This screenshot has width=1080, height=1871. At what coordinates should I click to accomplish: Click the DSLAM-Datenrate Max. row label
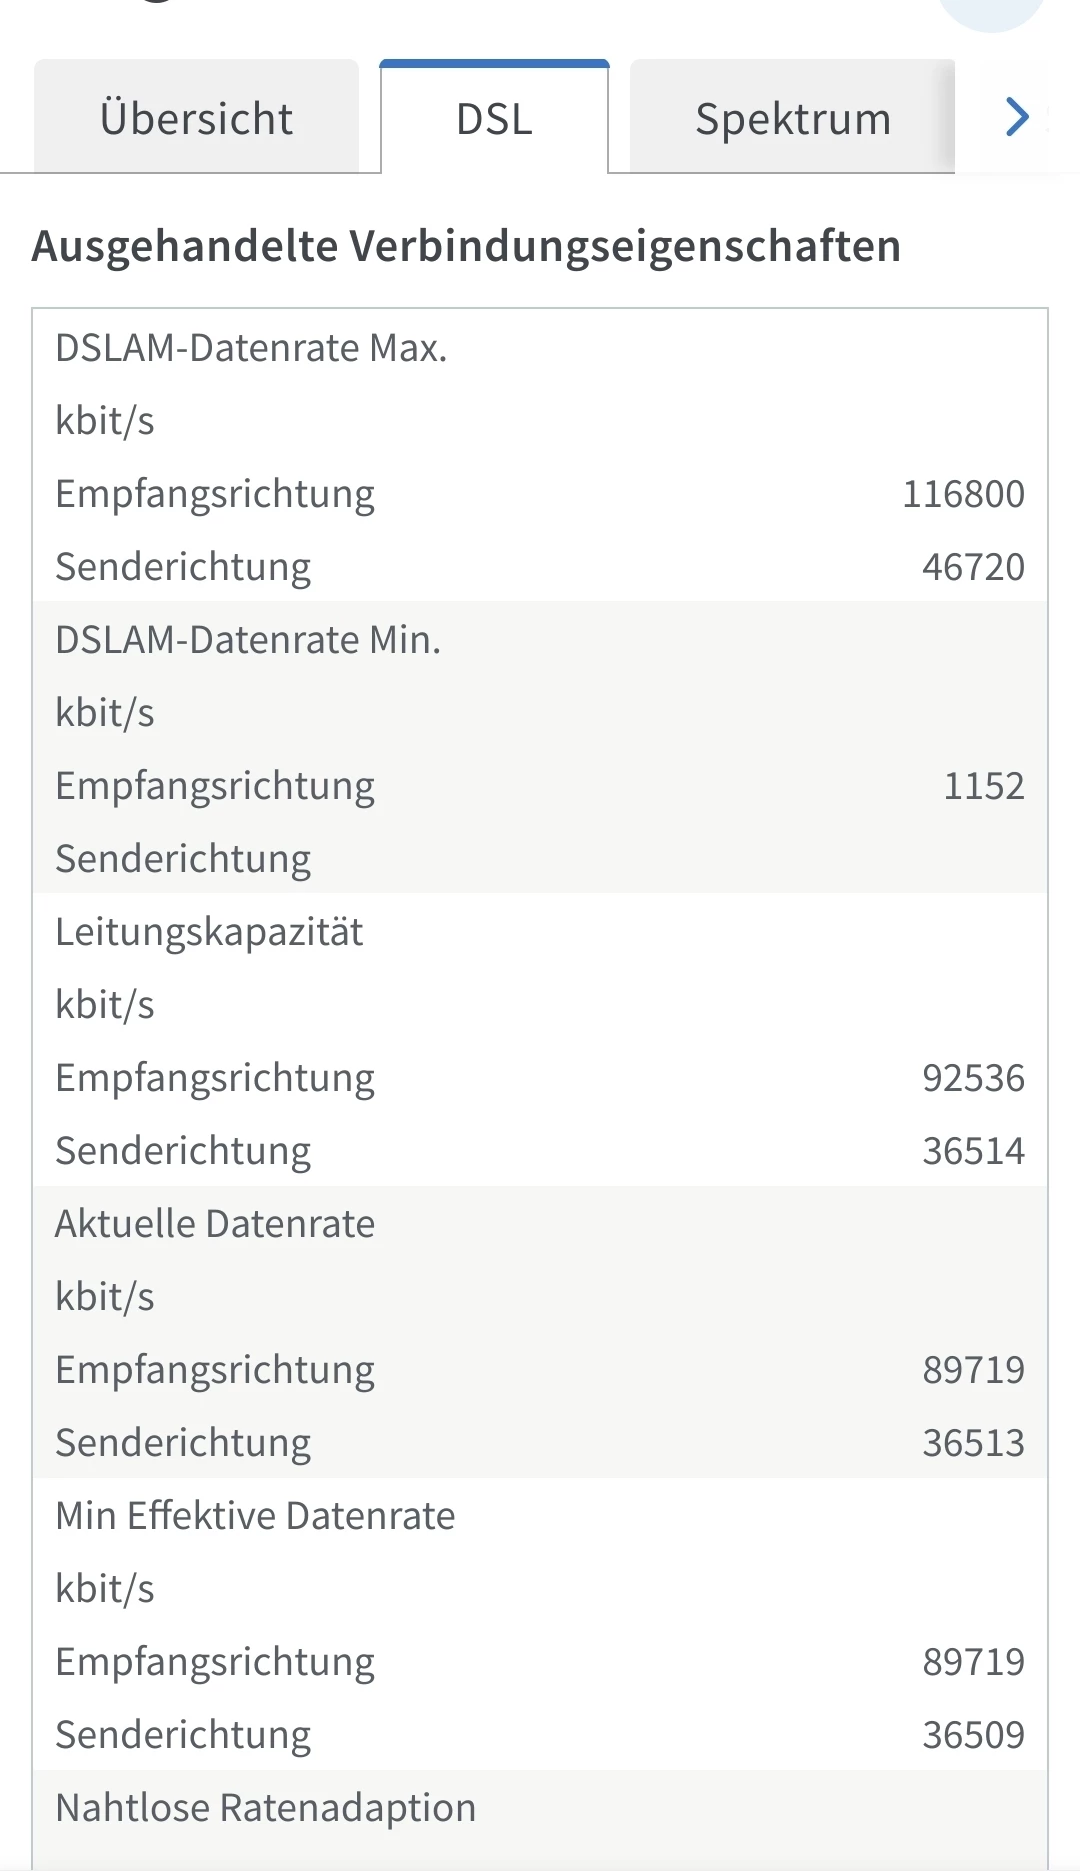pos(251,348)
